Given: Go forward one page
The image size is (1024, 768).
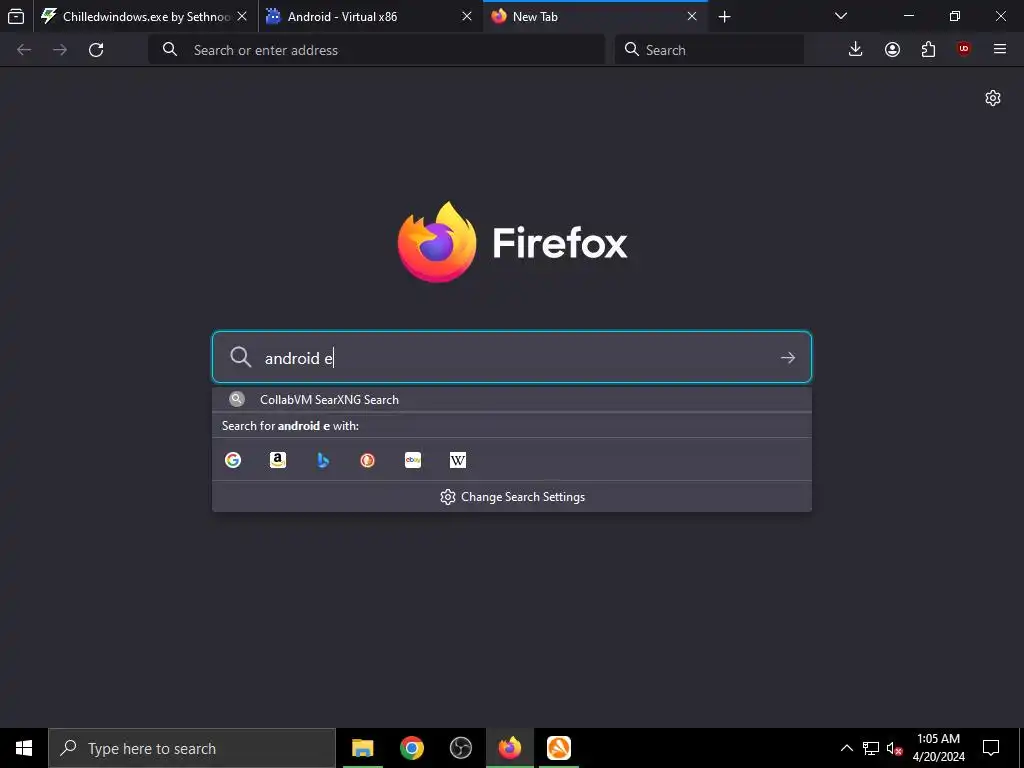Looking at the screenshot, I should (x=60, y=50).
